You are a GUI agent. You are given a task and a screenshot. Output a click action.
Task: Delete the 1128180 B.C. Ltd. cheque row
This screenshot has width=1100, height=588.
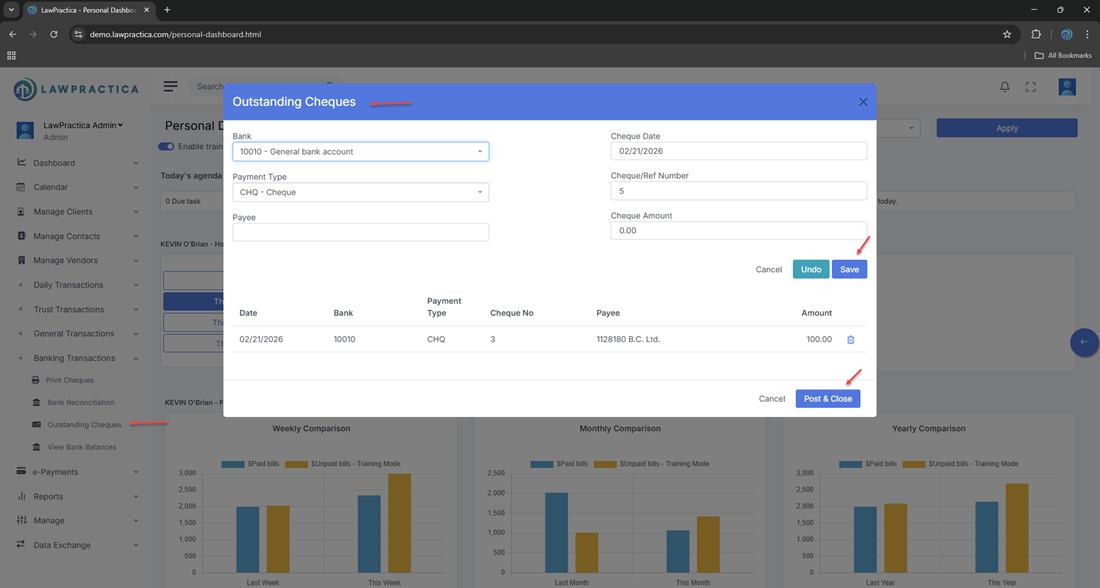pyautogui.click(x=851, y=340)
